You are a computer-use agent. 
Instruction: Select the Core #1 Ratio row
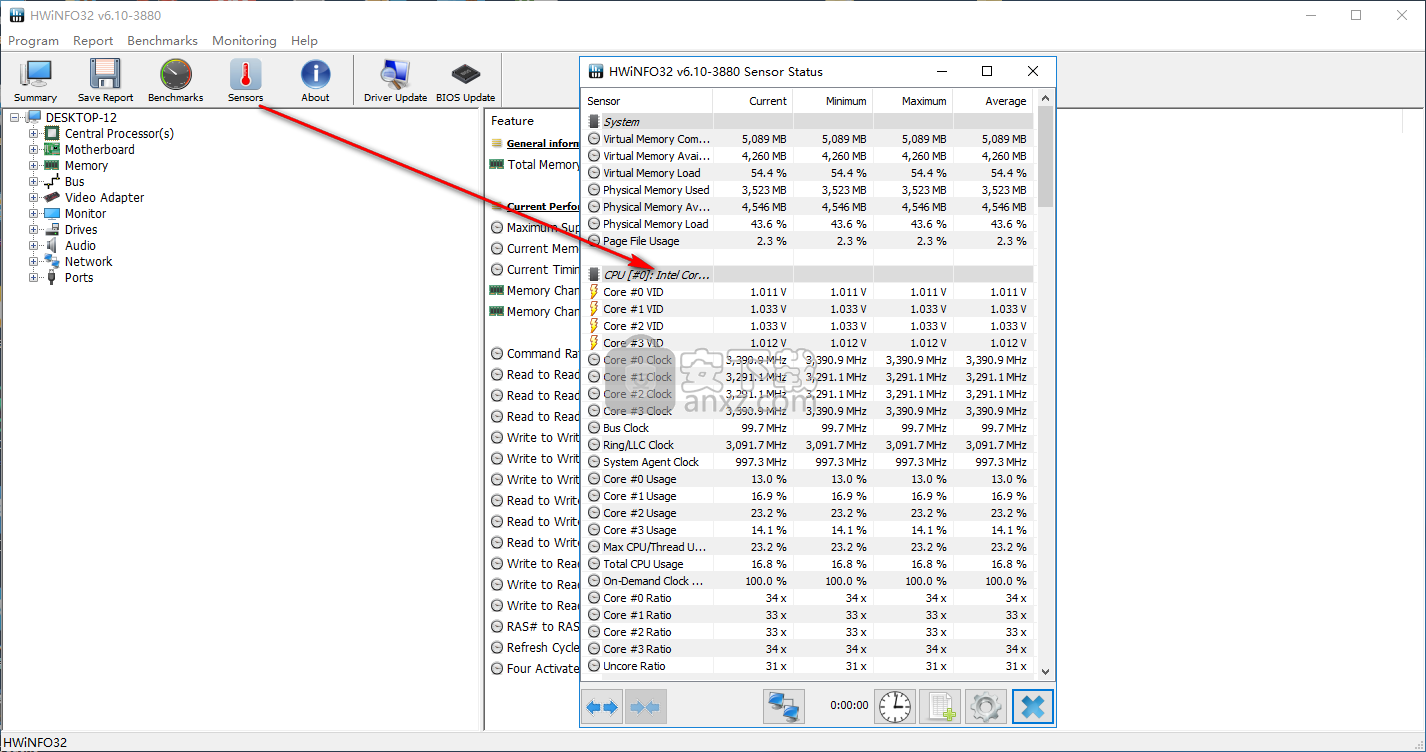[808, 615]
